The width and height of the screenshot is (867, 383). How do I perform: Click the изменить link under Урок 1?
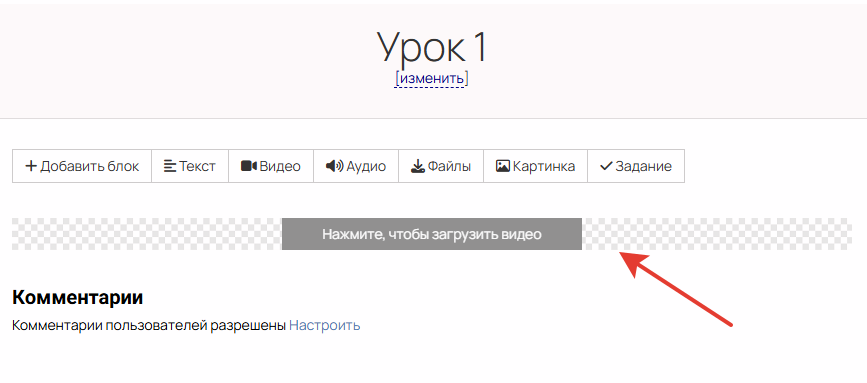point(432,78)
